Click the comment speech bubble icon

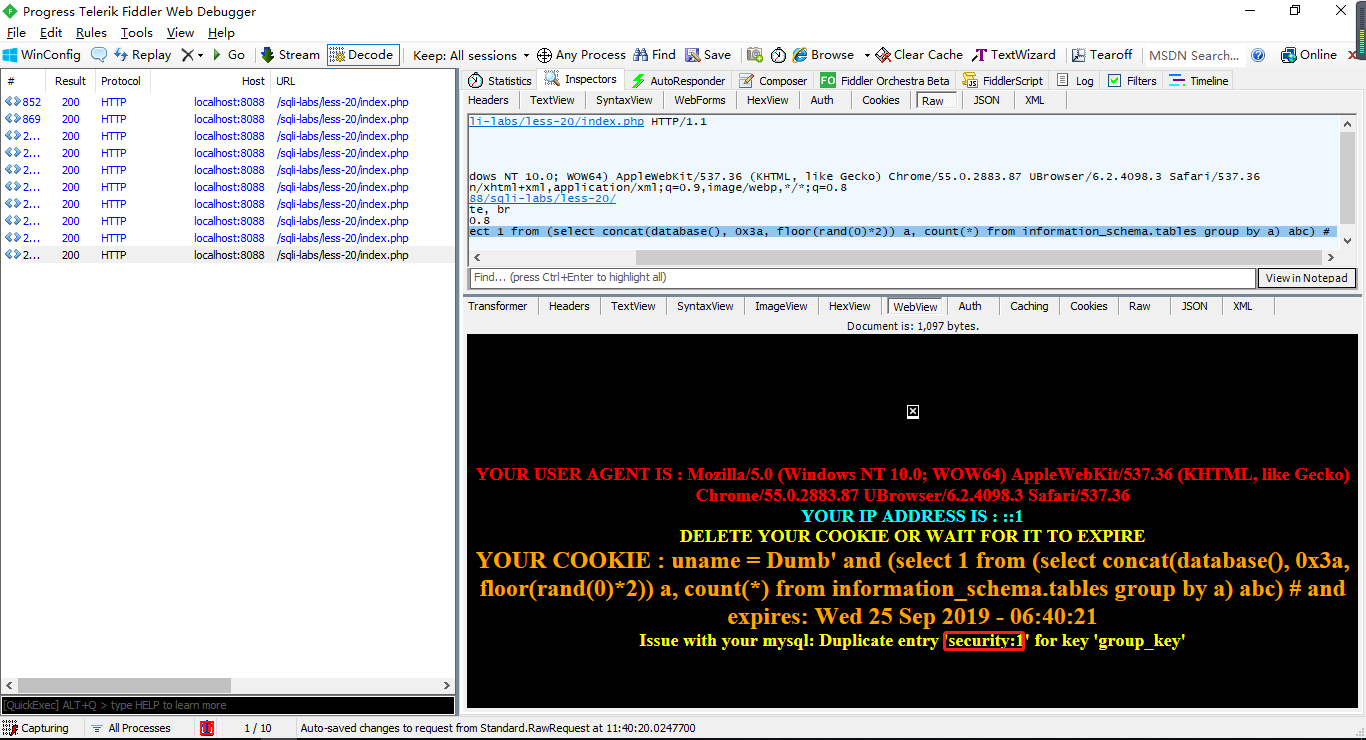click(x=99, y=55)
